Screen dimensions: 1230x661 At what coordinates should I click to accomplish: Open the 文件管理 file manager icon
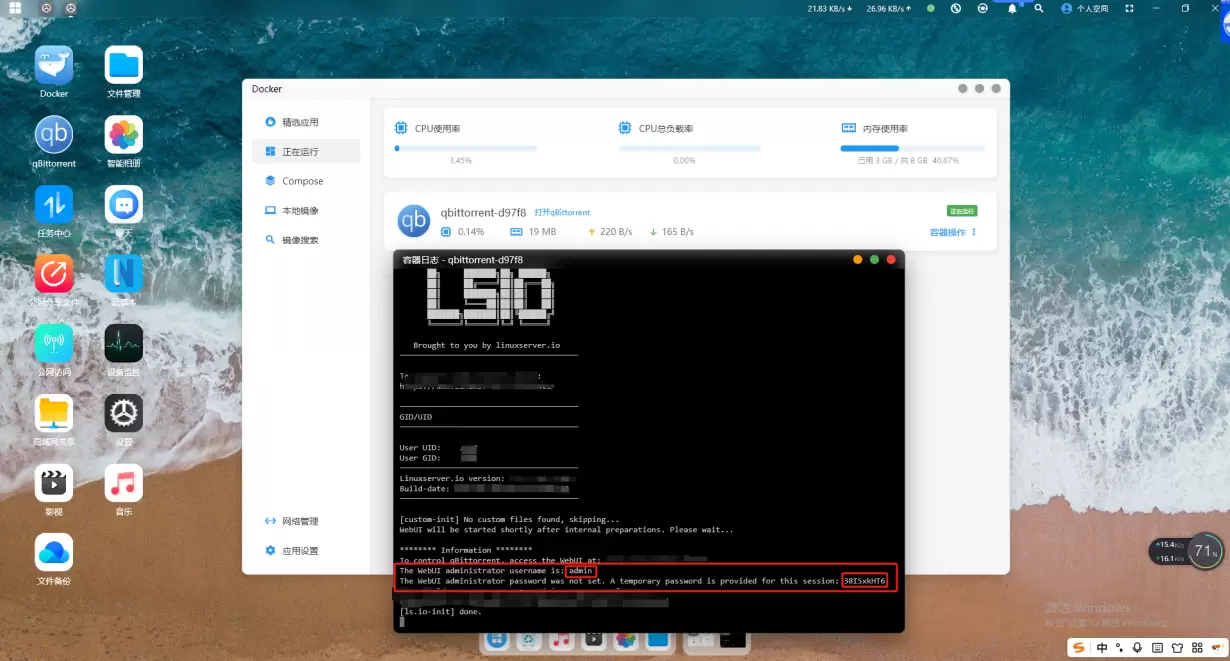(124, 66)
